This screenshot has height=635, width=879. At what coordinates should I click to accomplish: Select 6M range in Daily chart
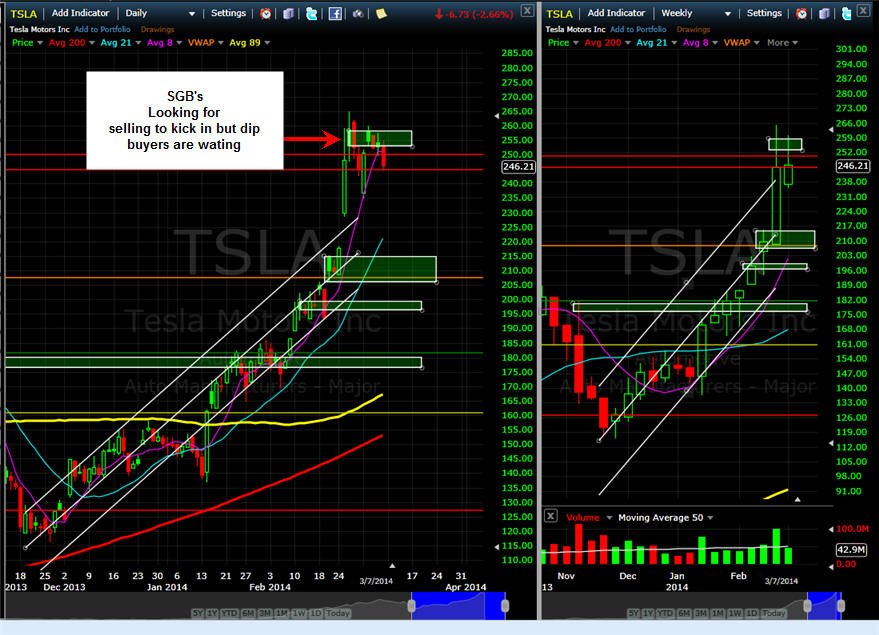coord(248,613)
